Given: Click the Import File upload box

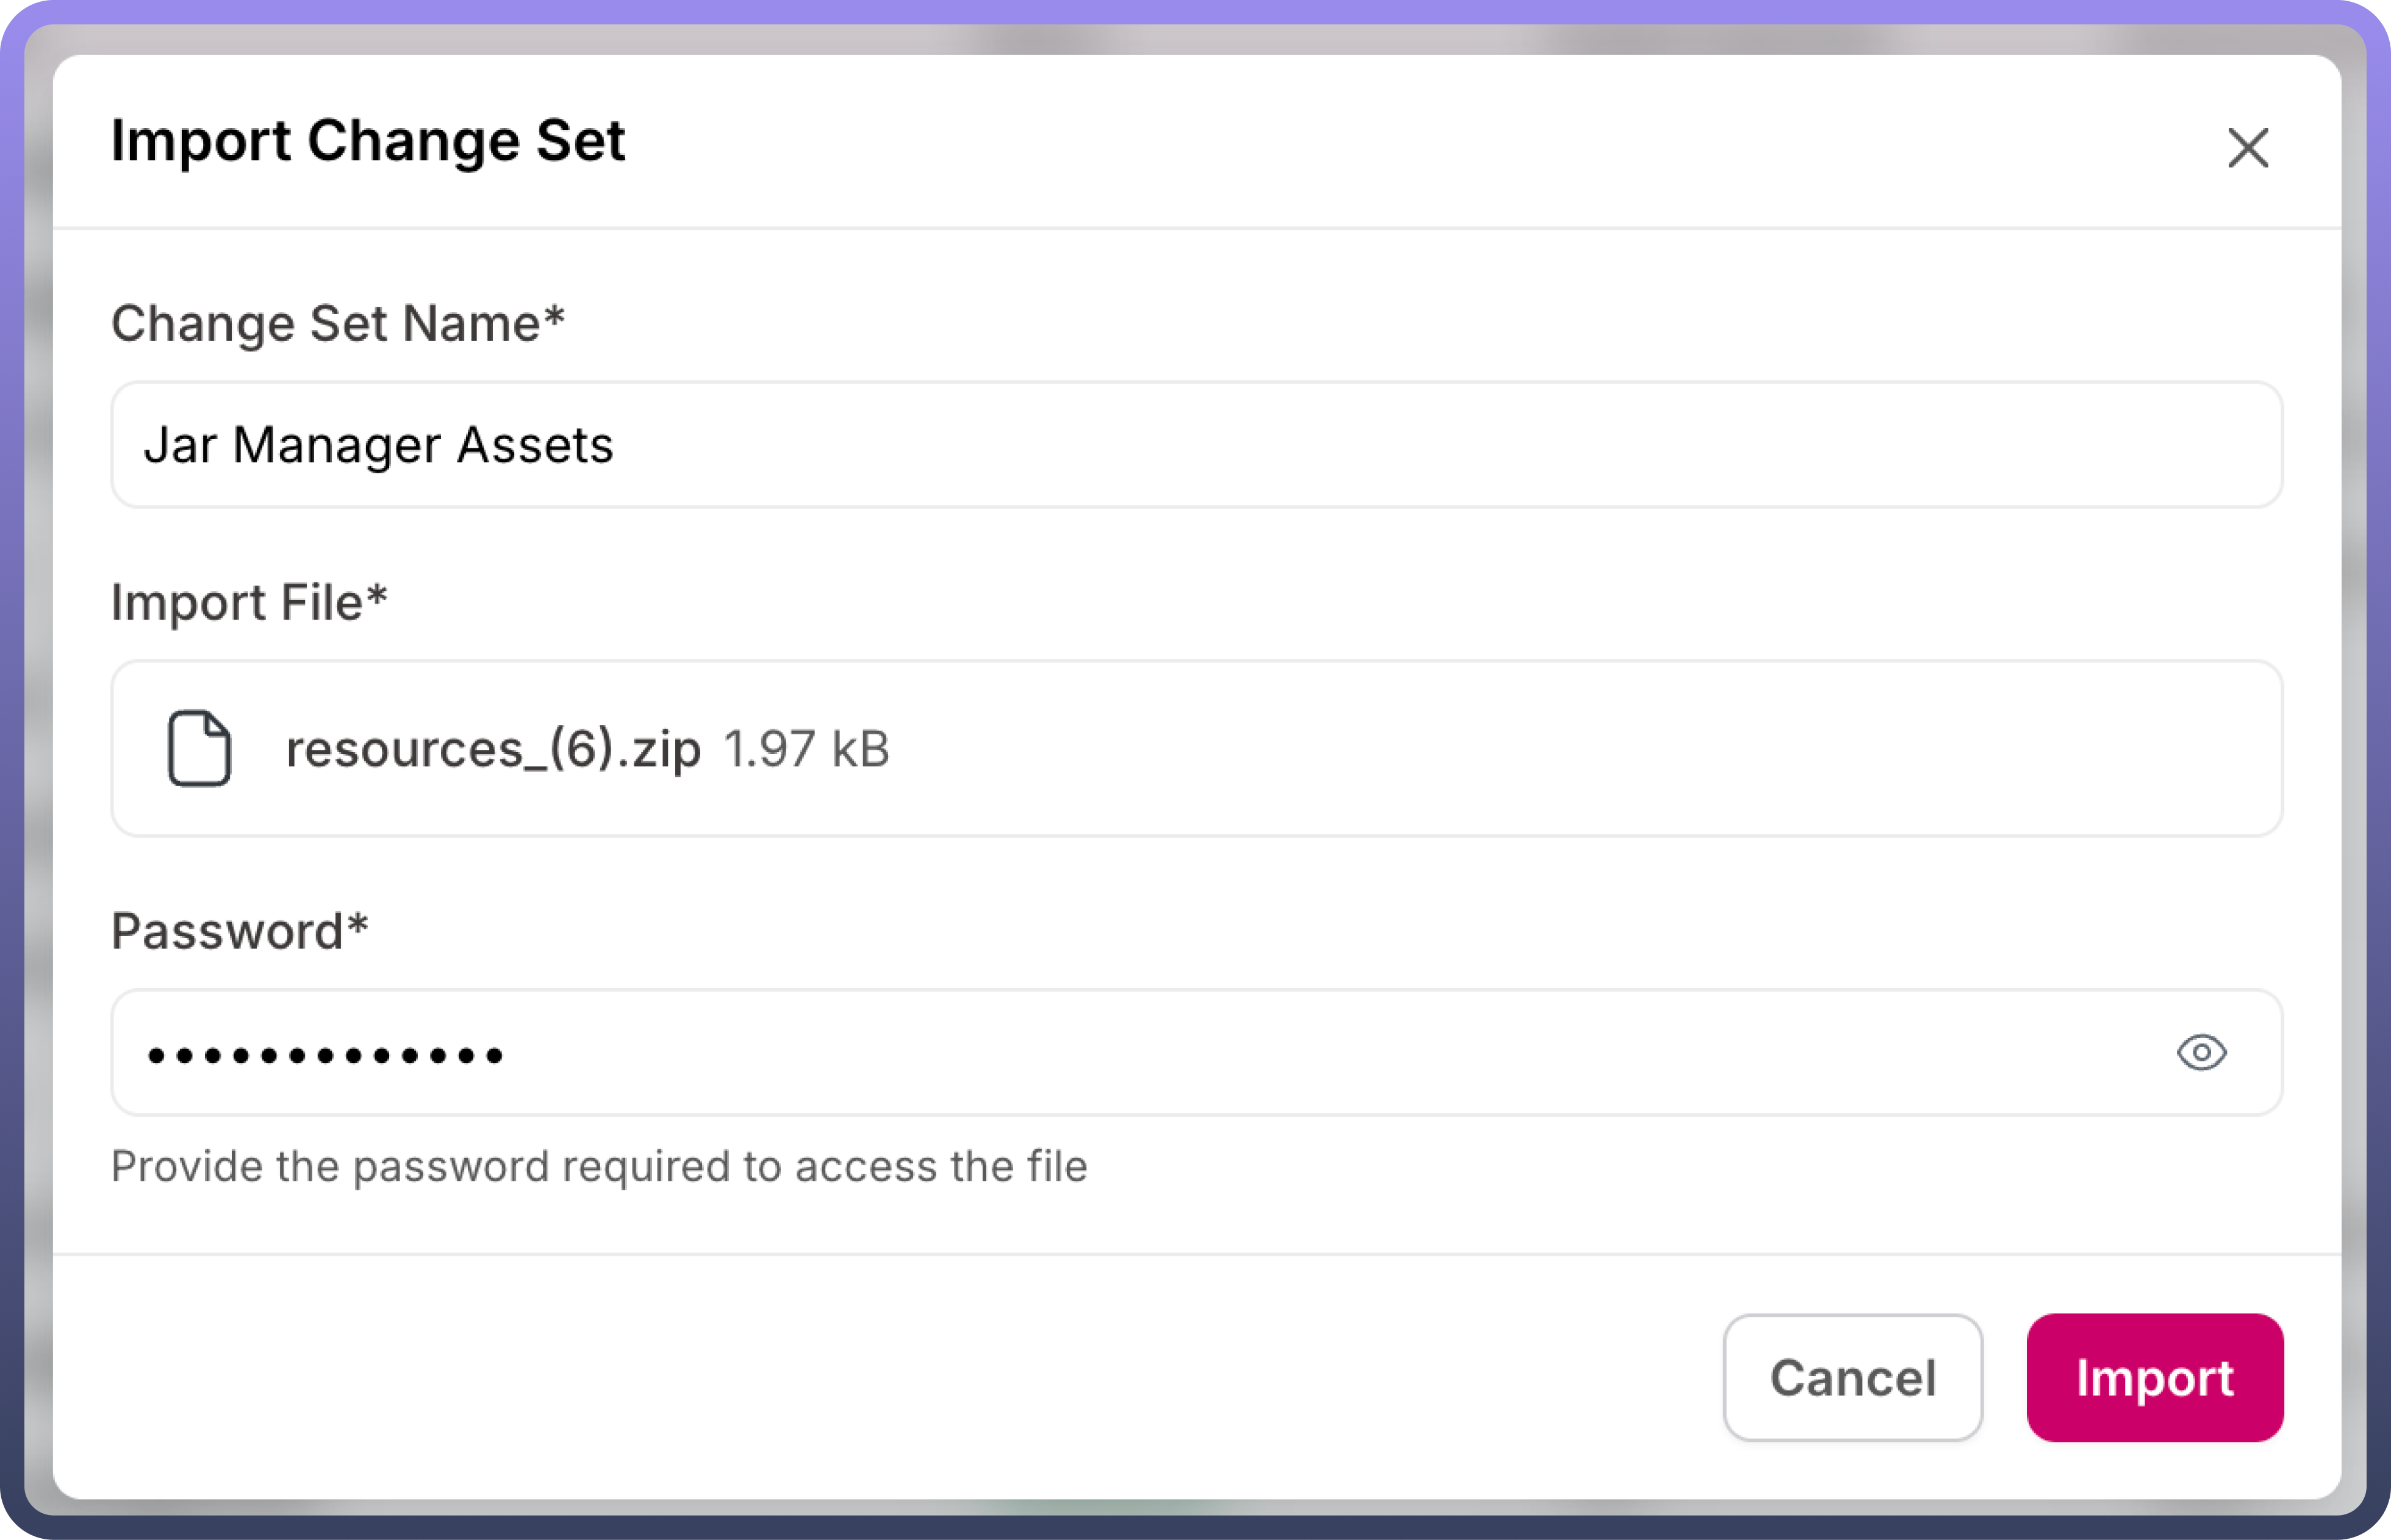Looking at the screenshot, I should (x=1500, y=748).
